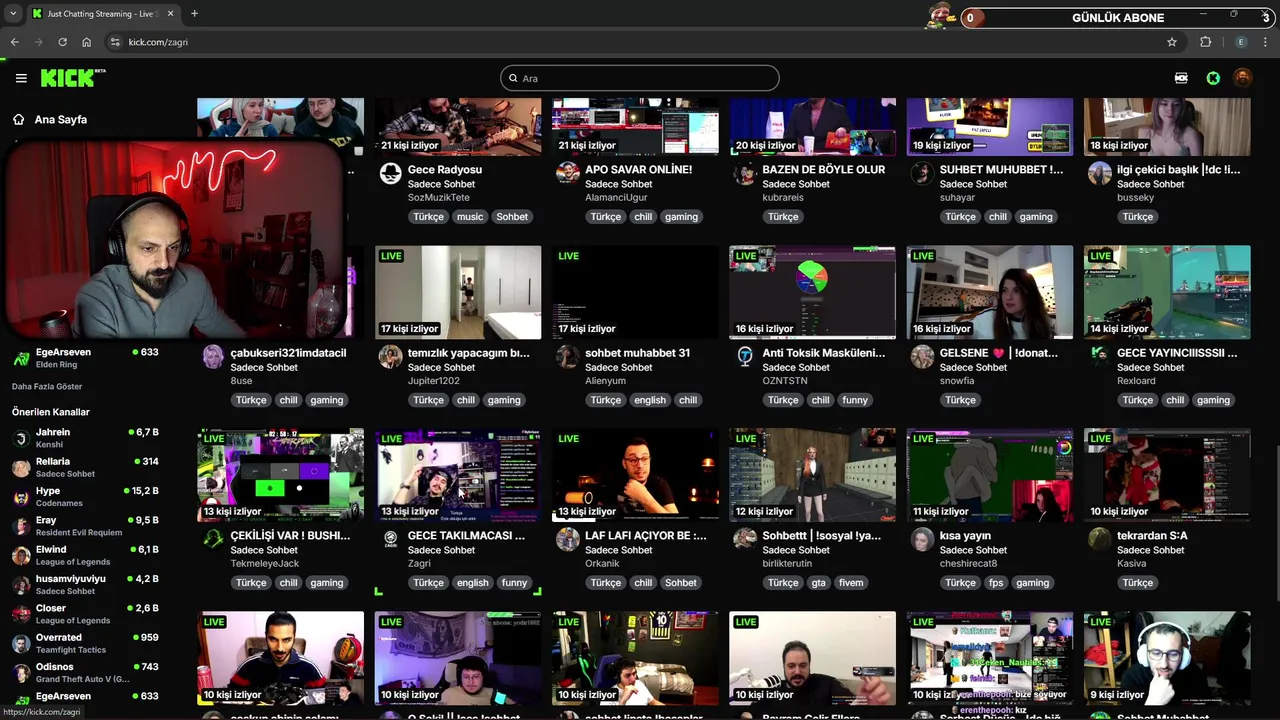1280x720 pixels.
Task: Open the browser profile icon
Action: click(x=1241, y=42)
